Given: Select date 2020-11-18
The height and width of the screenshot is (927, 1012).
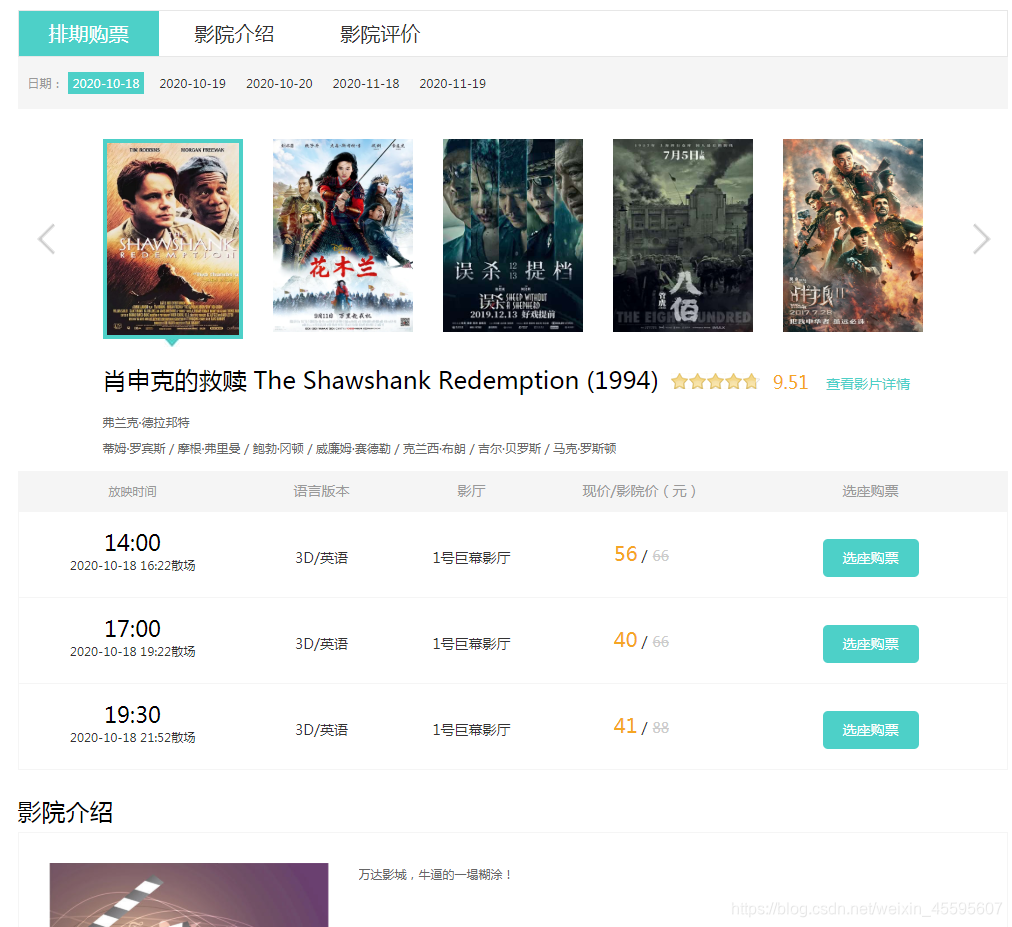Looking at the screenshot, I should [366, 83].
